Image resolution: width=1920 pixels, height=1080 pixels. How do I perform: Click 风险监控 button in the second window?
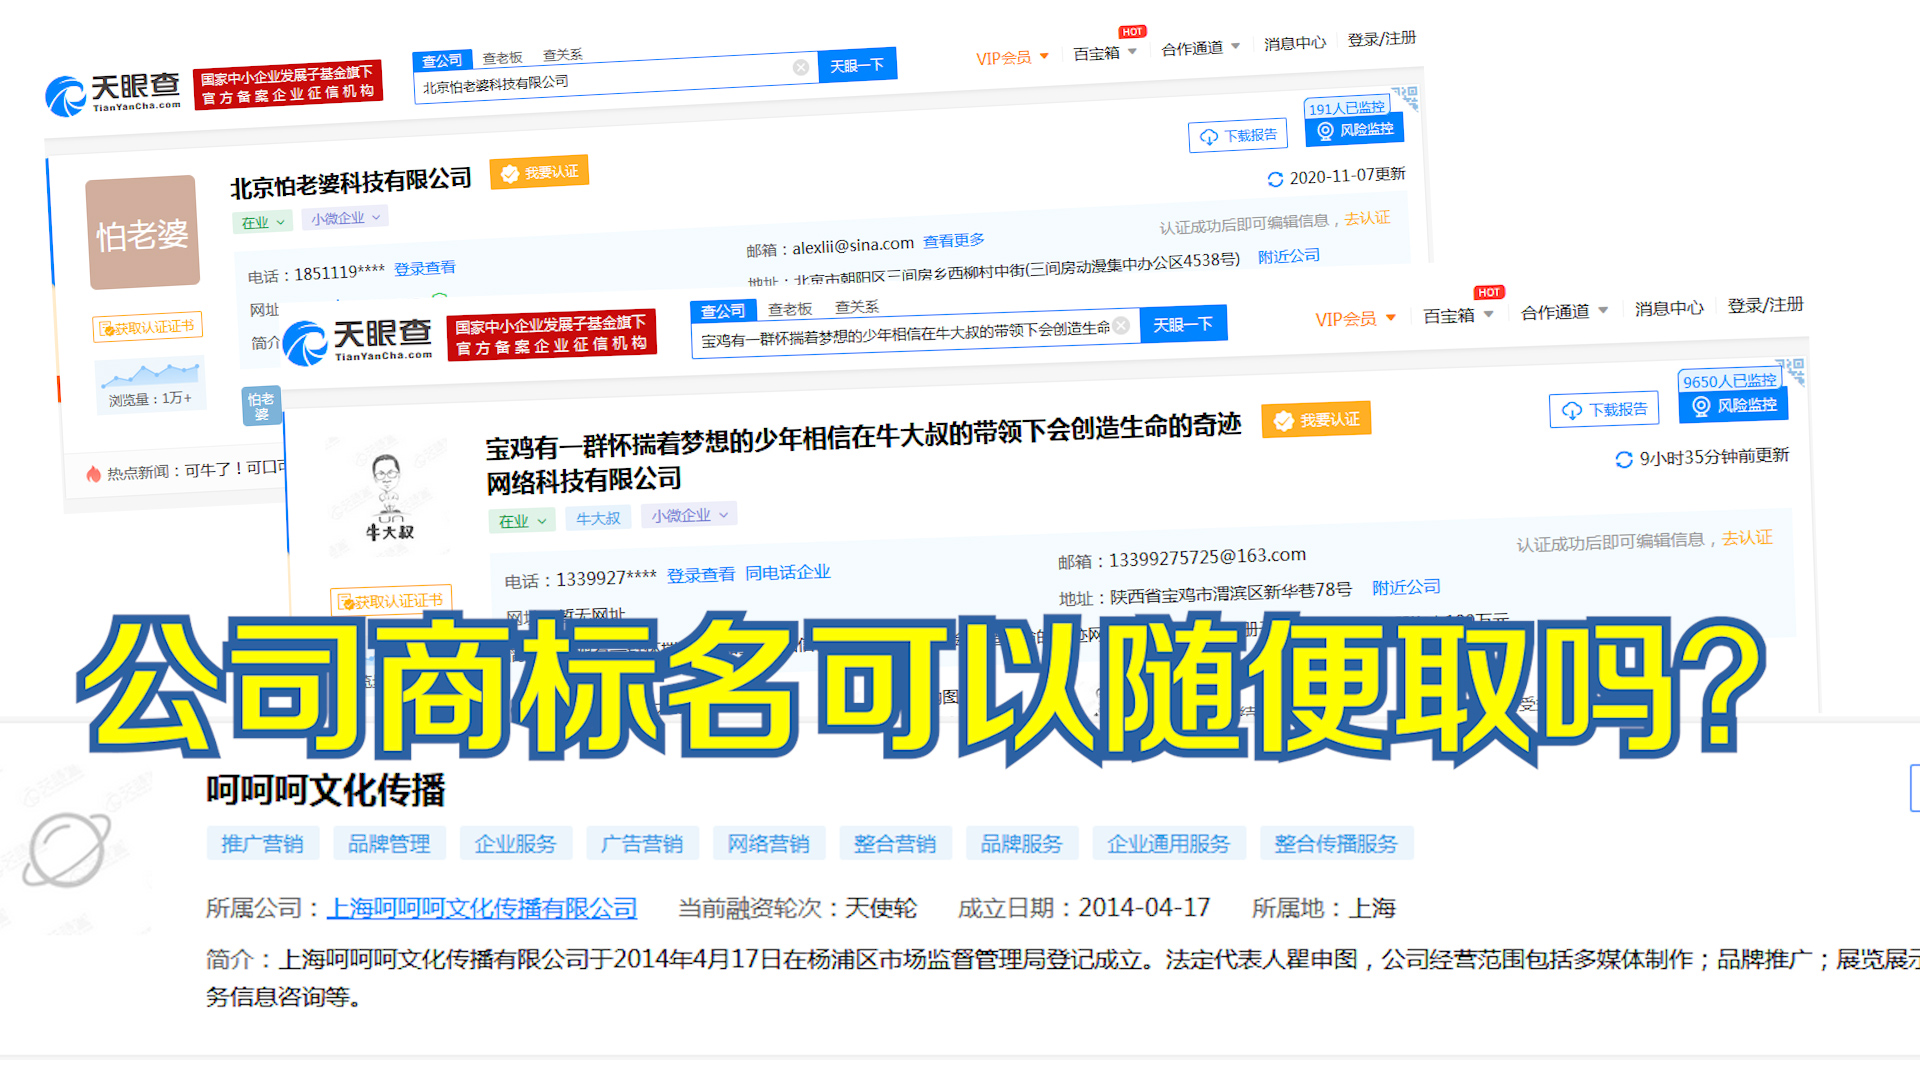(x=1733, y=405)
